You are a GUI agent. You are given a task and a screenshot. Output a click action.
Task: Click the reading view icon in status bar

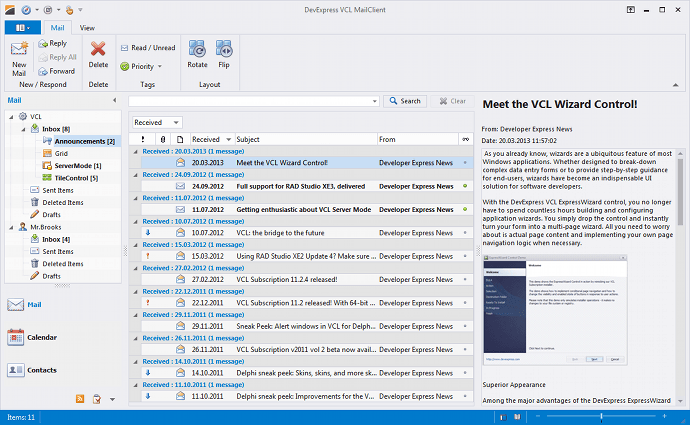click(518, 417)
